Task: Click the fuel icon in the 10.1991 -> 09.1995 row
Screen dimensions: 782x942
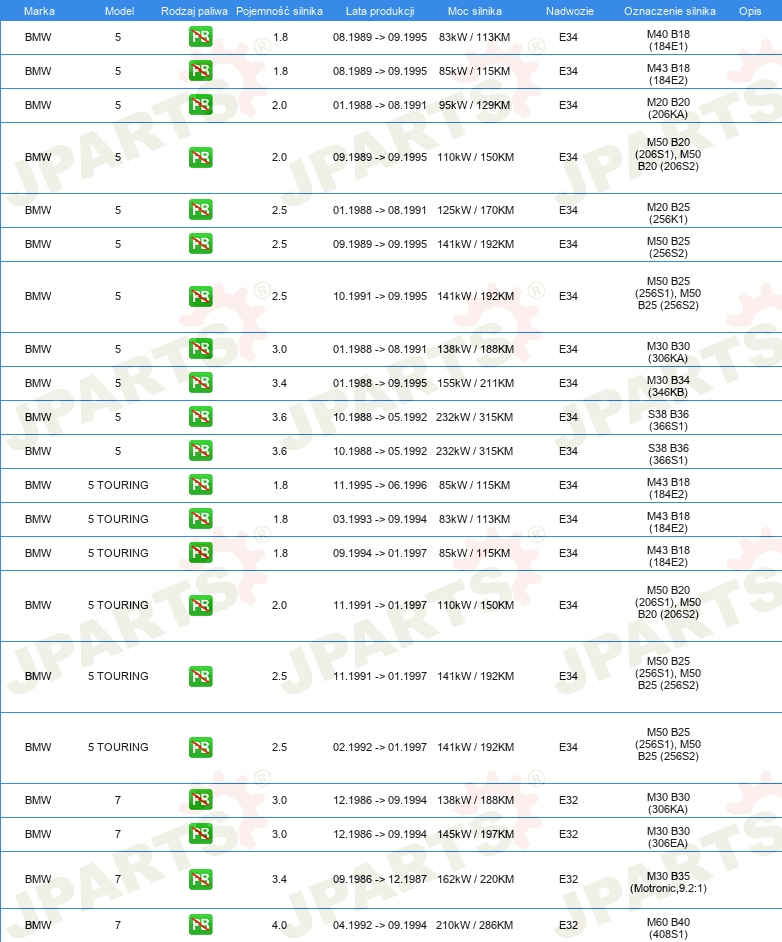Action: (201, 296)
